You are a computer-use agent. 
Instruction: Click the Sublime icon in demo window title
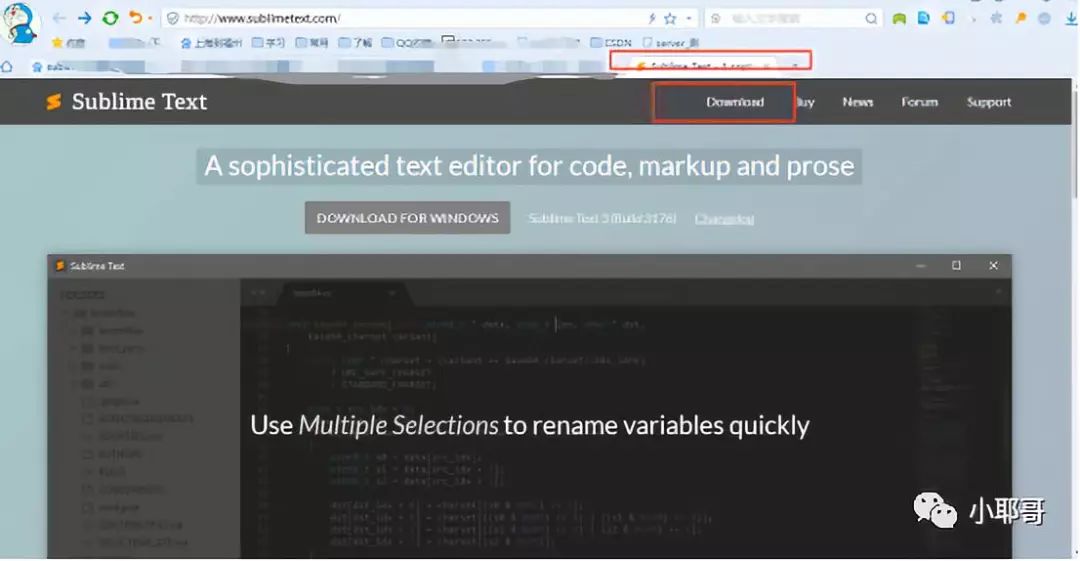click(60, 265)
